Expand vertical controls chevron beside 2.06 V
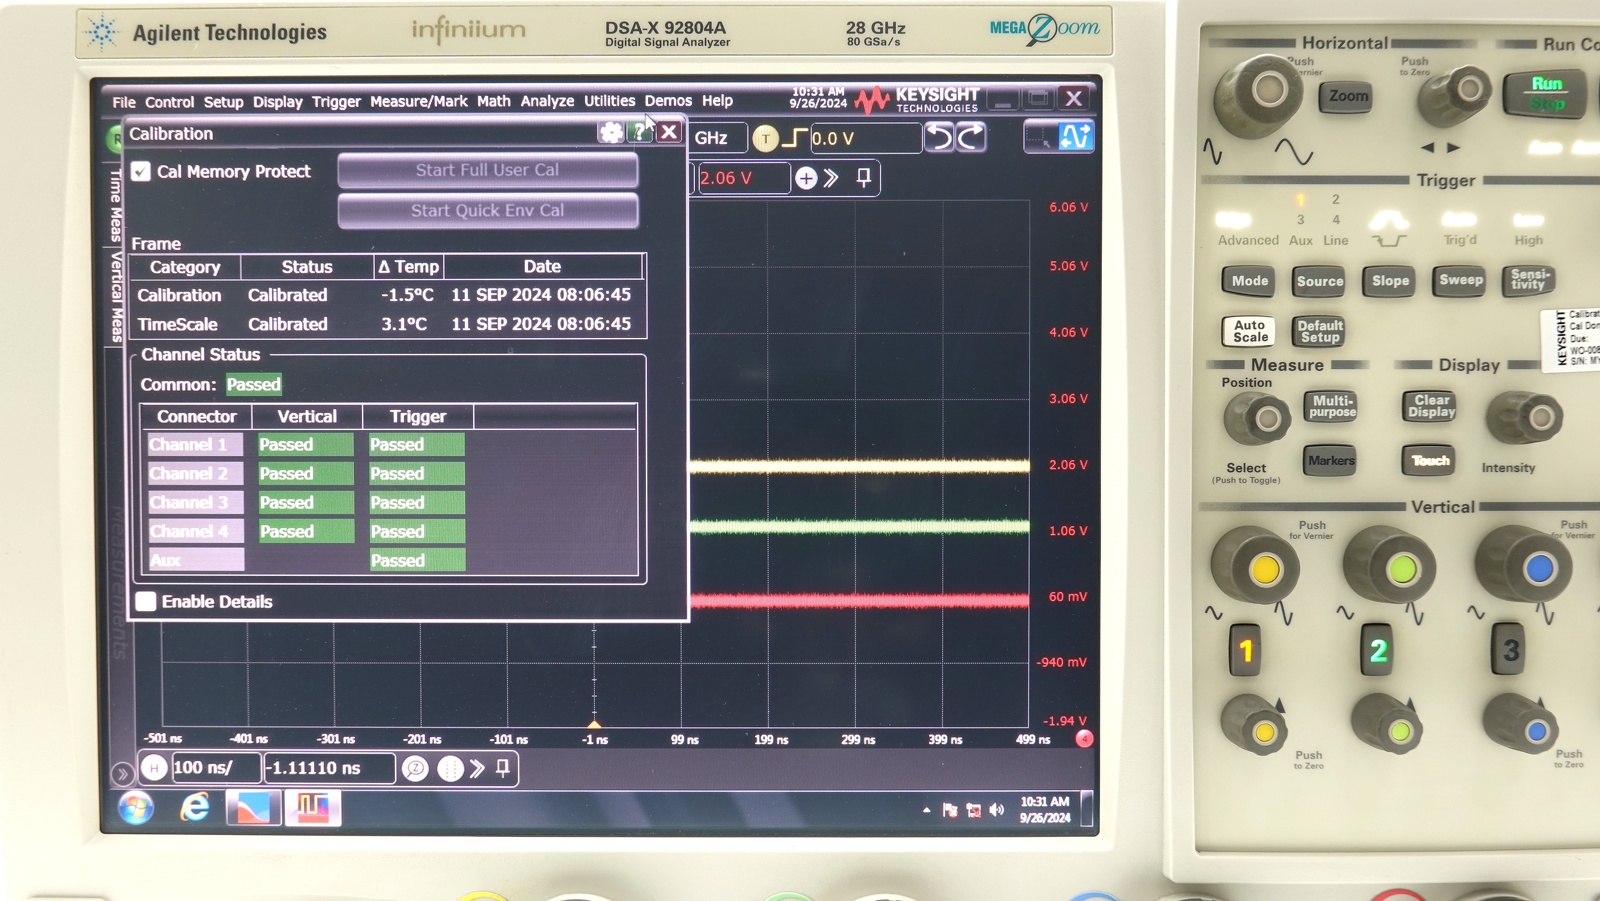The image size is (1600, 901). click(x=831, y=178)
